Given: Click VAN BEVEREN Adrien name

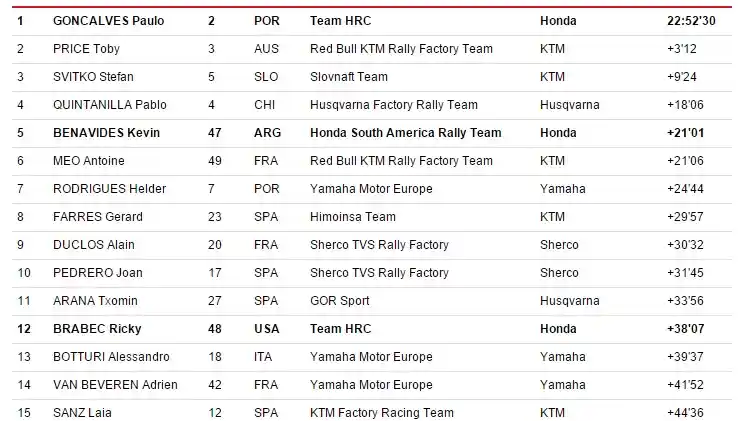Looking at the screenshot, I should click(114, 384).
